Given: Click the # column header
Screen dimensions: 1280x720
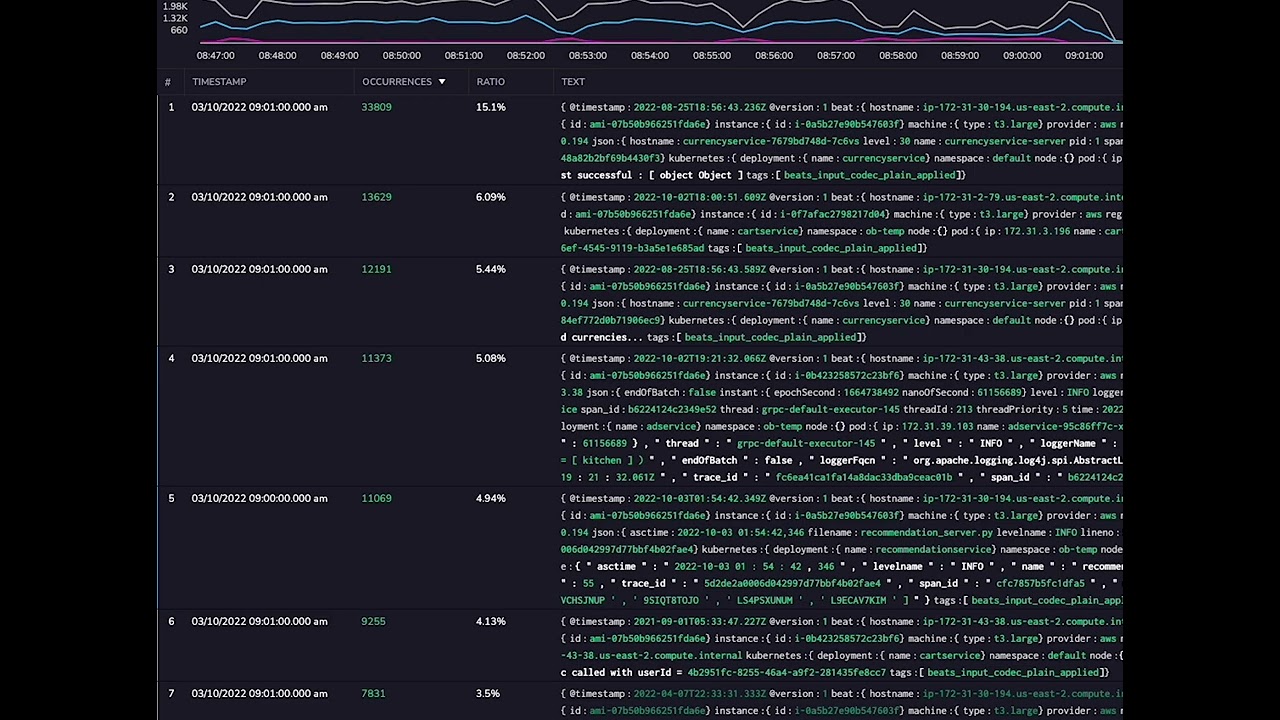Looking at the screenshot, I should click(x=168, y=82).
